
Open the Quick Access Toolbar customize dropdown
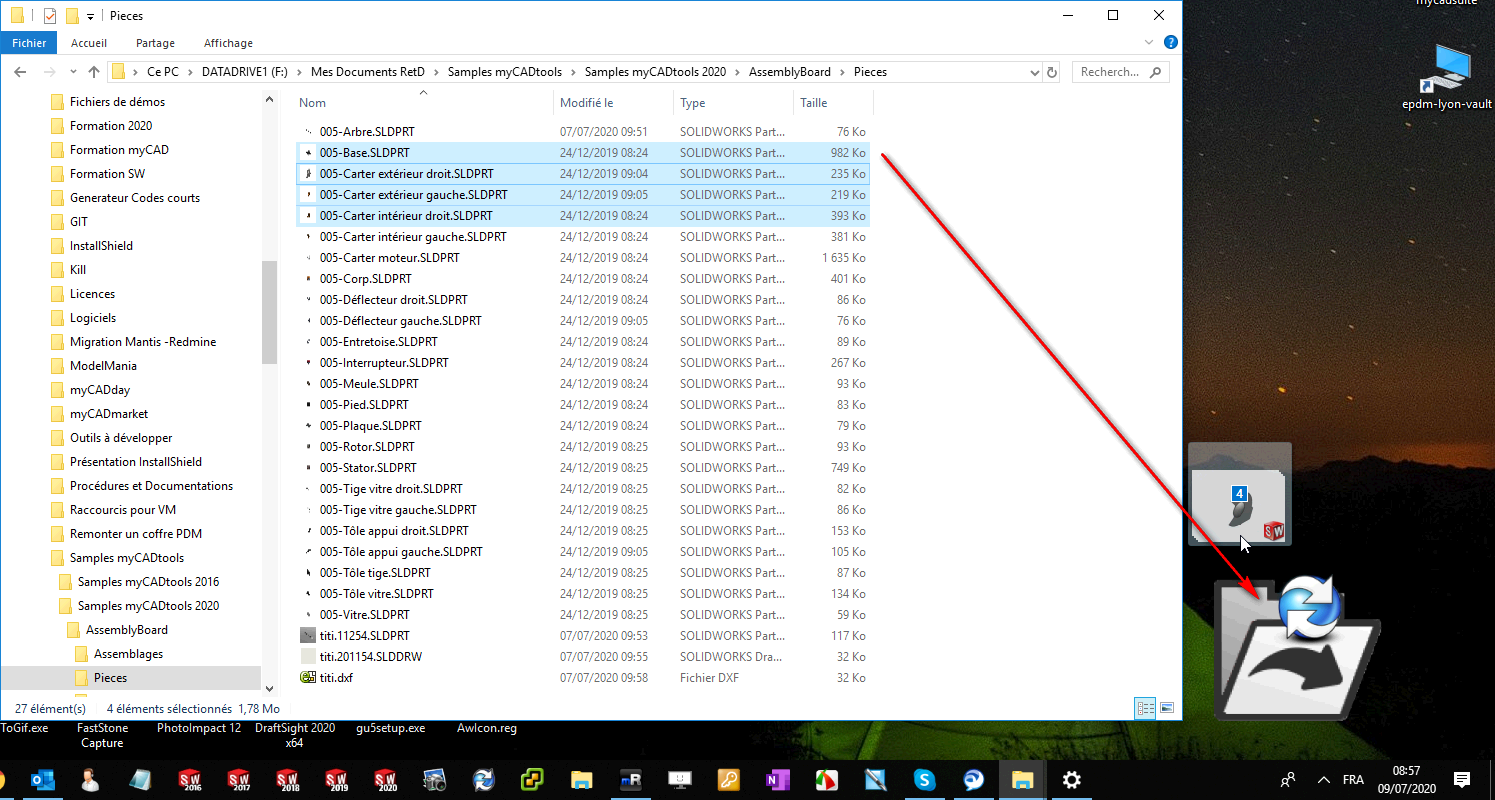click(x=90, y=16)
